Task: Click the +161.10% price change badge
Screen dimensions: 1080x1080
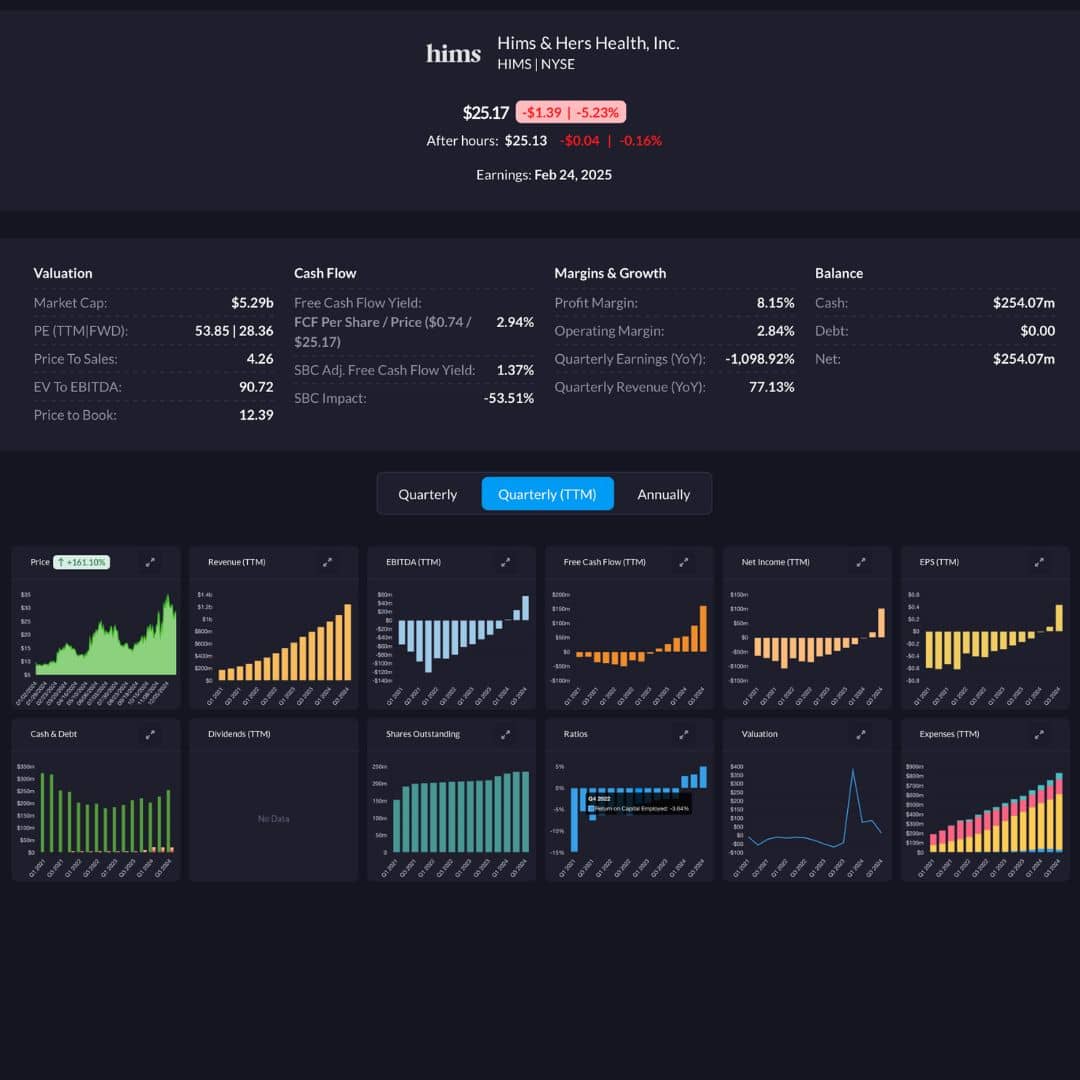Action: coord(82,562)
